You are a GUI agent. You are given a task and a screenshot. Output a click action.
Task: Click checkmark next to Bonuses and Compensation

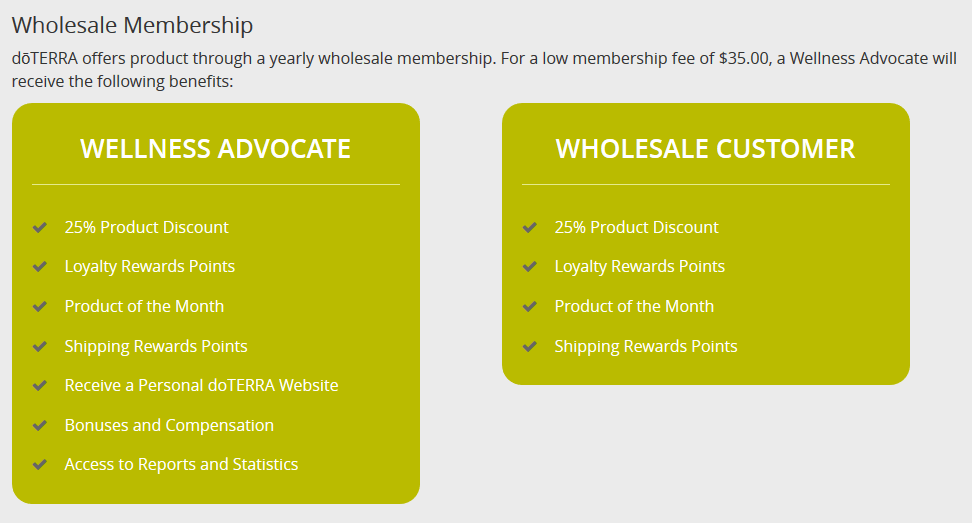40,425
